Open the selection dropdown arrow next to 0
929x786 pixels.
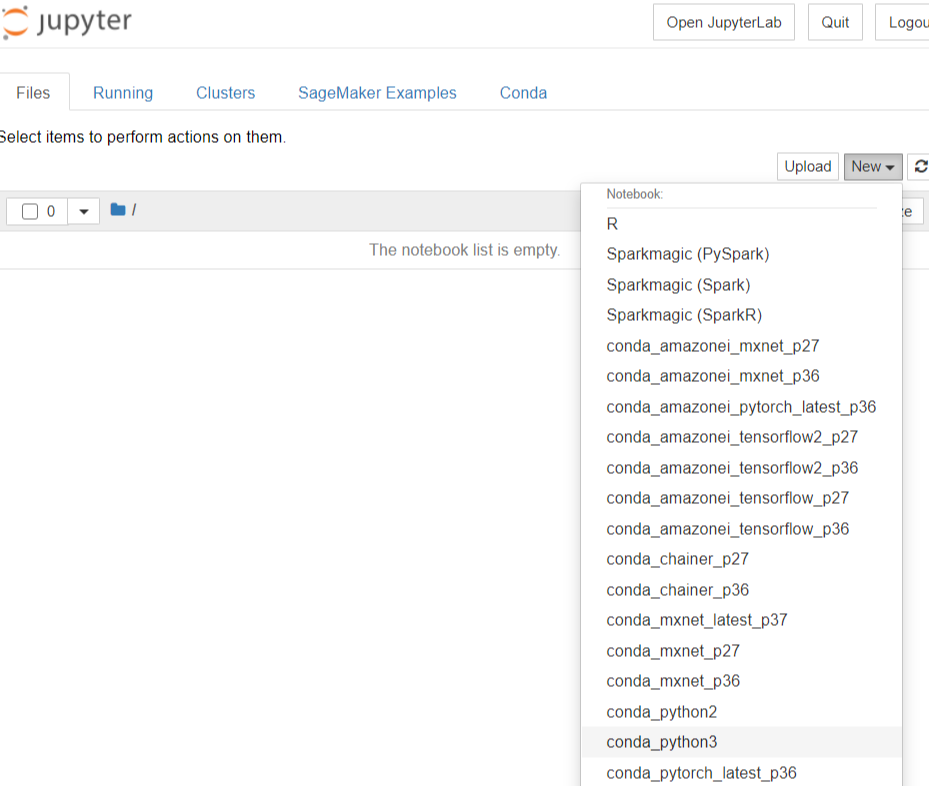tap(84, 211)
